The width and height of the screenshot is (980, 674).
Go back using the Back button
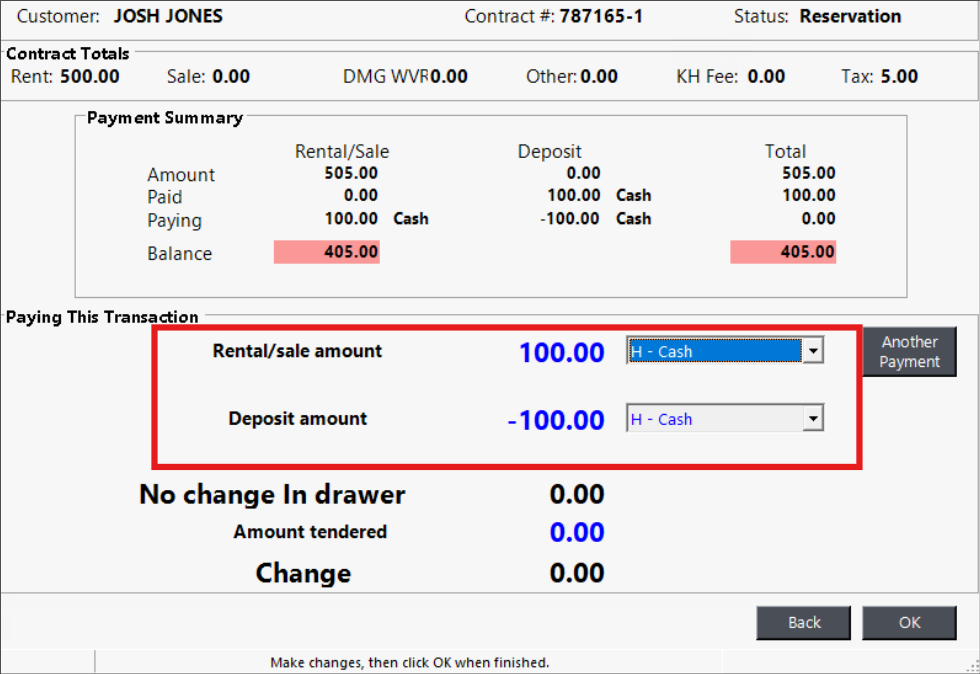tap(804, 622)
